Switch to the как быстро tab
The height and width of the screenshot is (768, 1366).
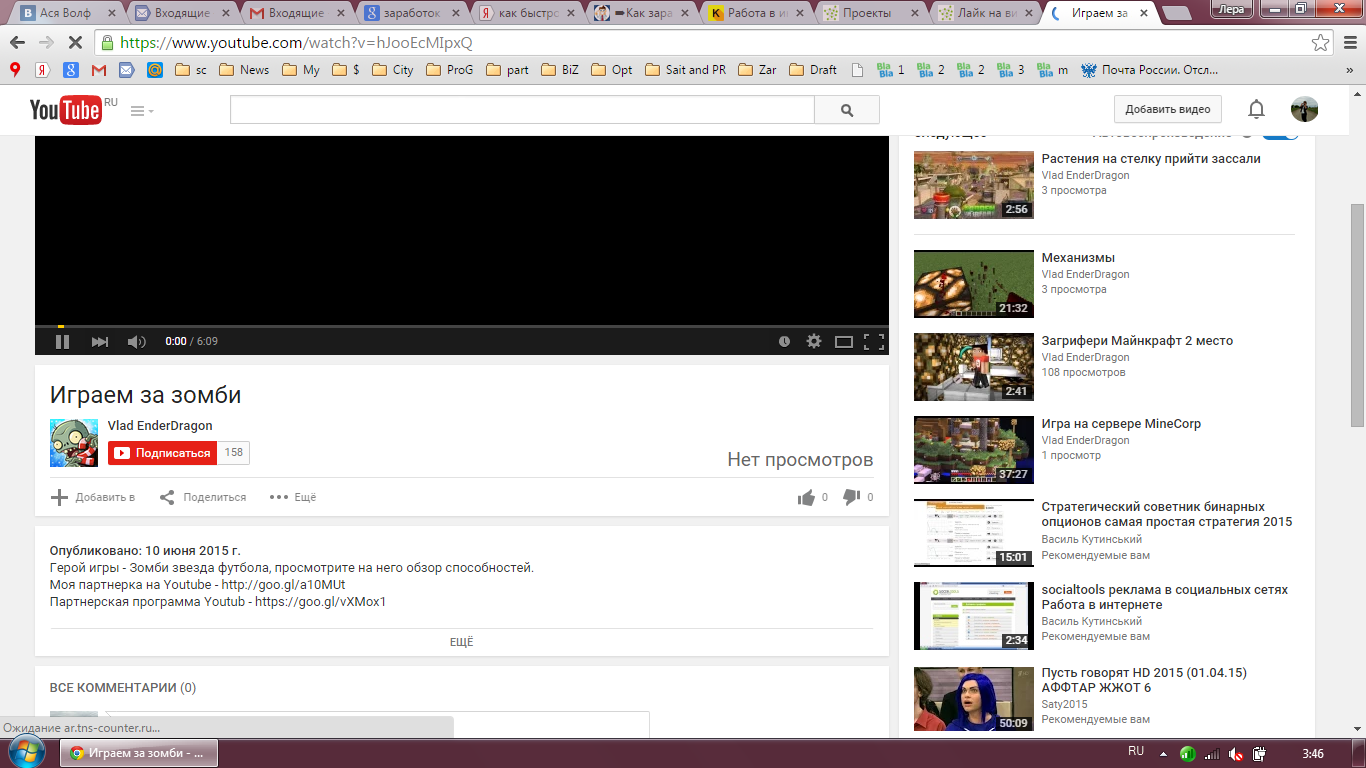pyautogui.click(x=526, y=14)
